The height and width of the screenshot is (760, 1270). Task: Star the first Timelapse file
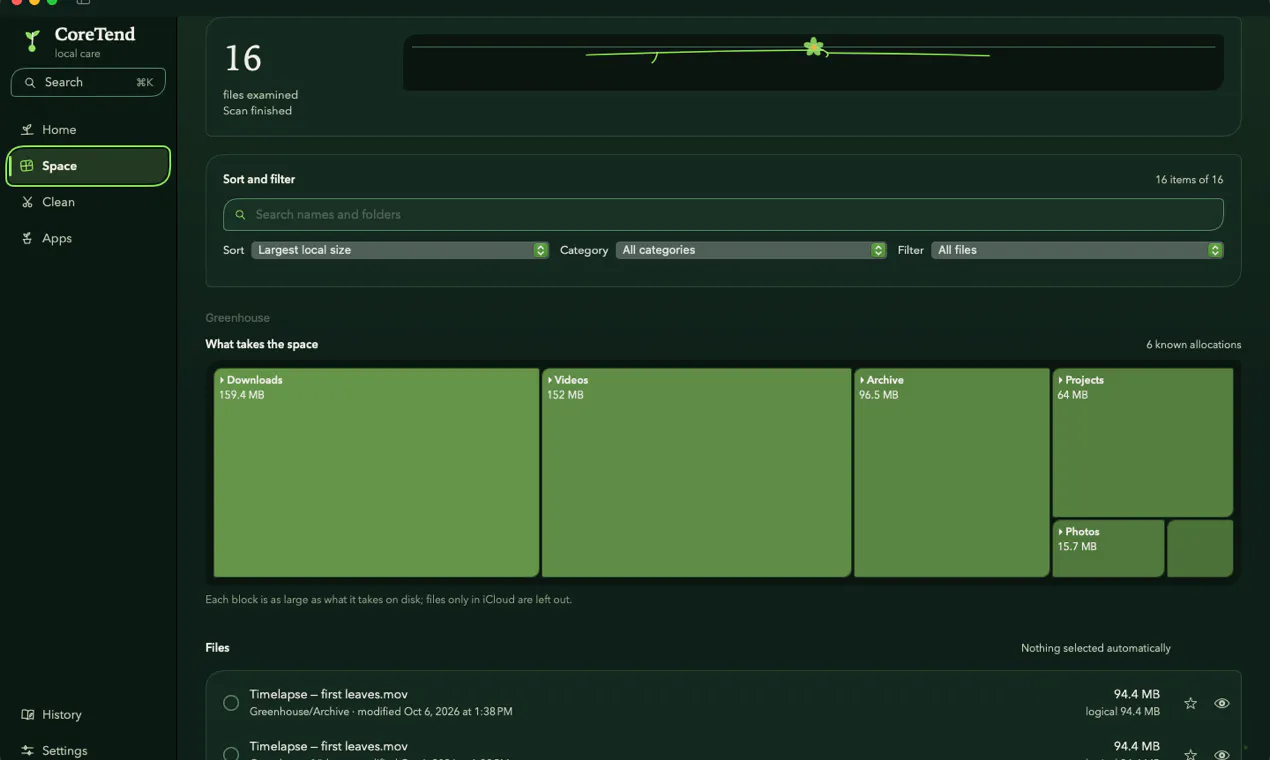(x=1190, y=703)
